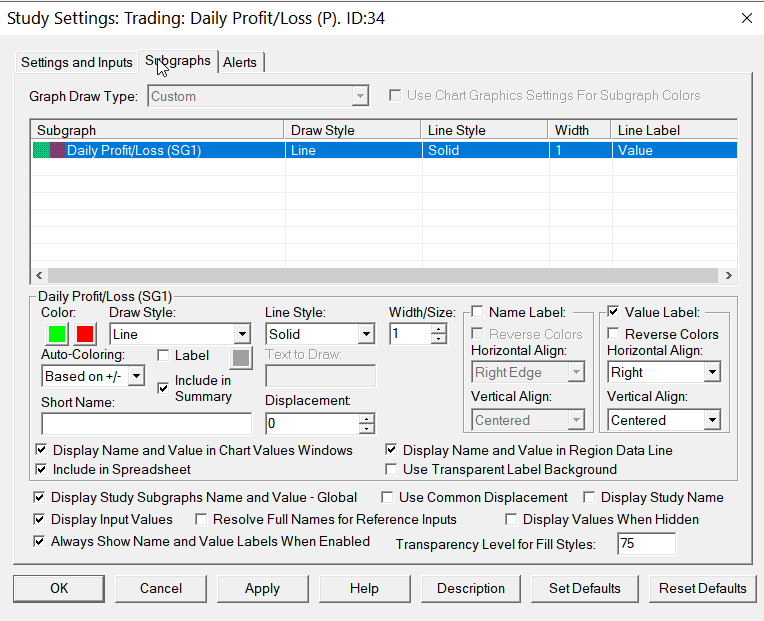This screenshot has width=764, height=621.
Task: Select the Daily Profit/Loss (SG1) subgraph row
Action: click(x=160, y=151)
